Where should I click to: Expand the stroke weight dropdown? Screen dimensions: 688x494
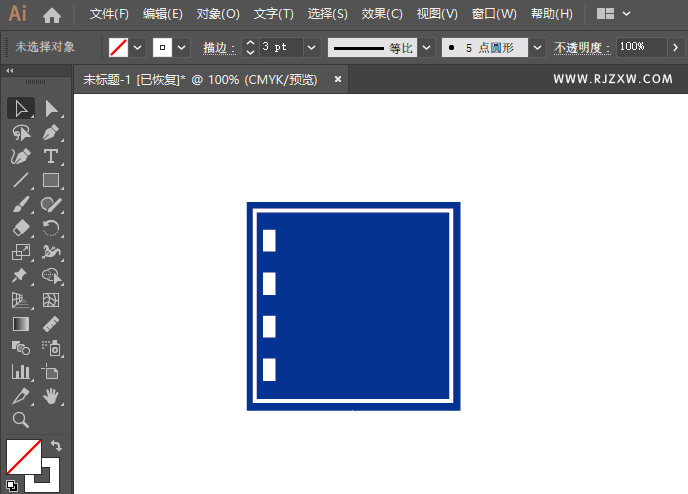(x=311, y=47)
